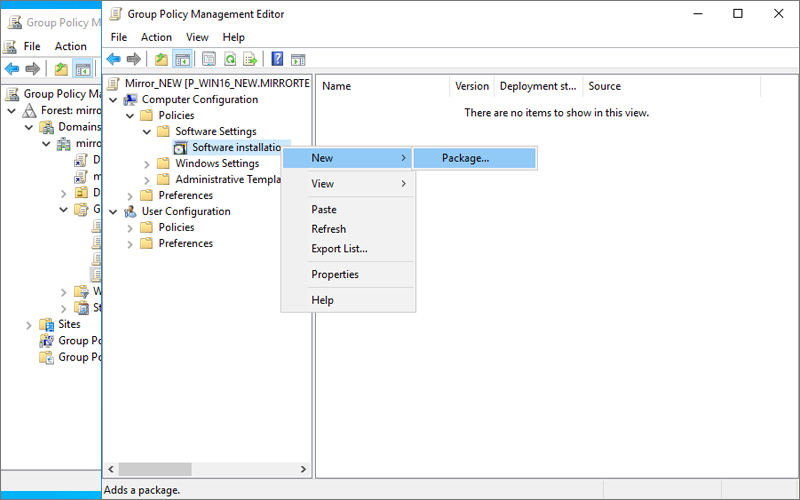800x500 pixels.
Task: Click the Sites folder icon in the background window
Action: coord(46,324)
